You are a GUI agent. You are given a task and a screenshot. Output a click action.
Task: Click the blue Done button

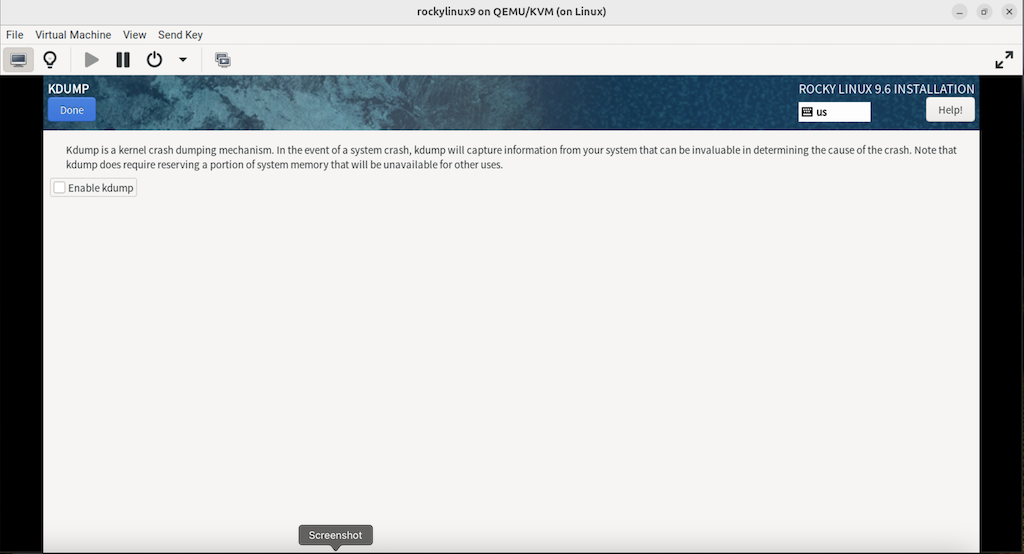72,110
